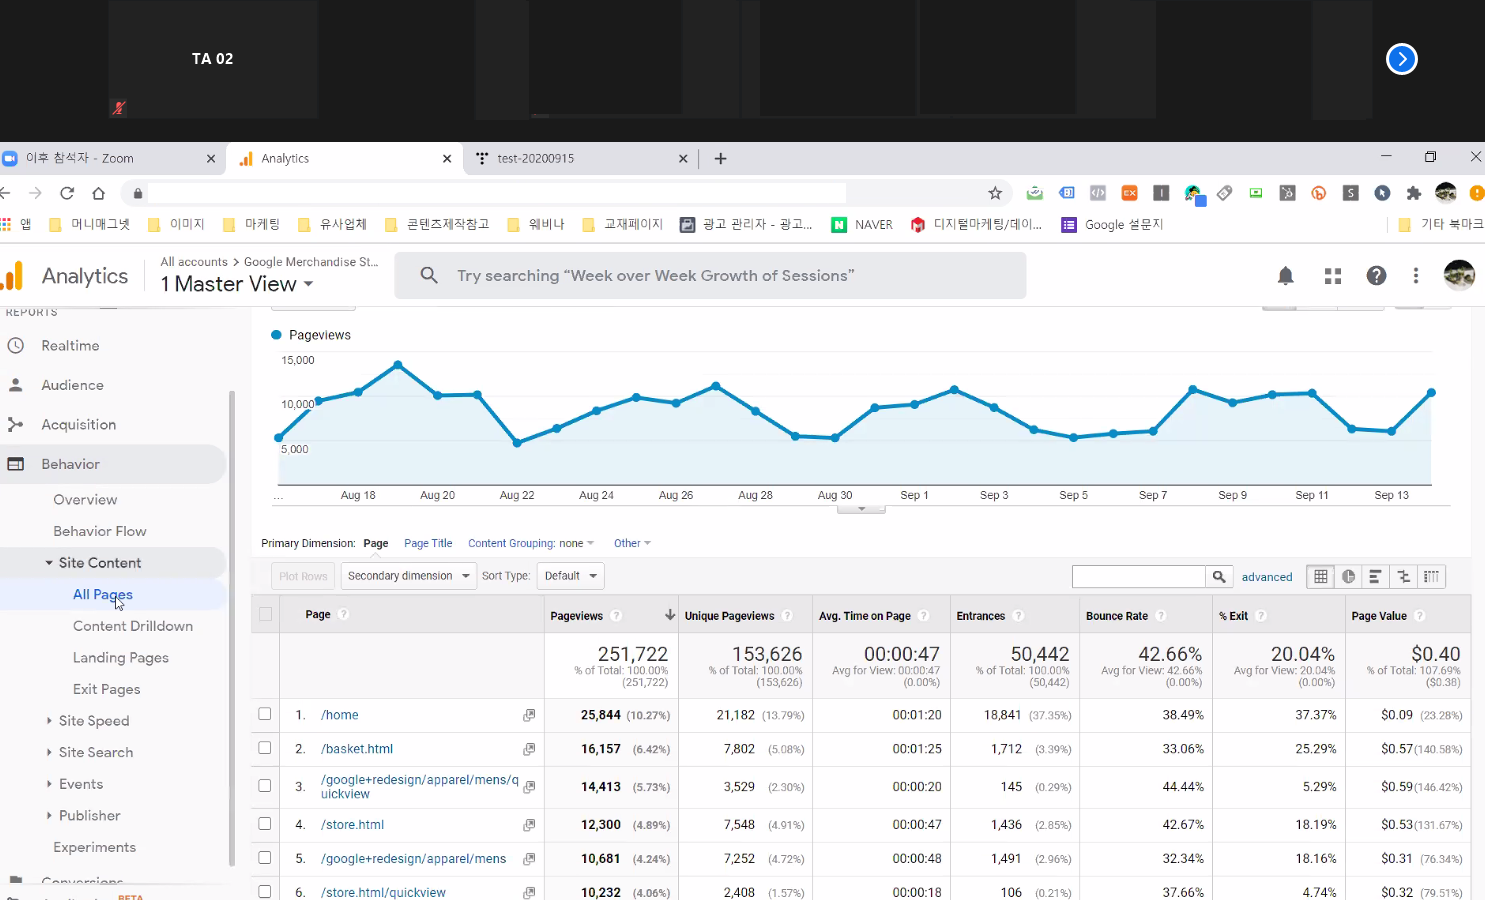Open the Secondary dimension dropdown
This screenshot has height=900, width=1485.
[408, 576]
